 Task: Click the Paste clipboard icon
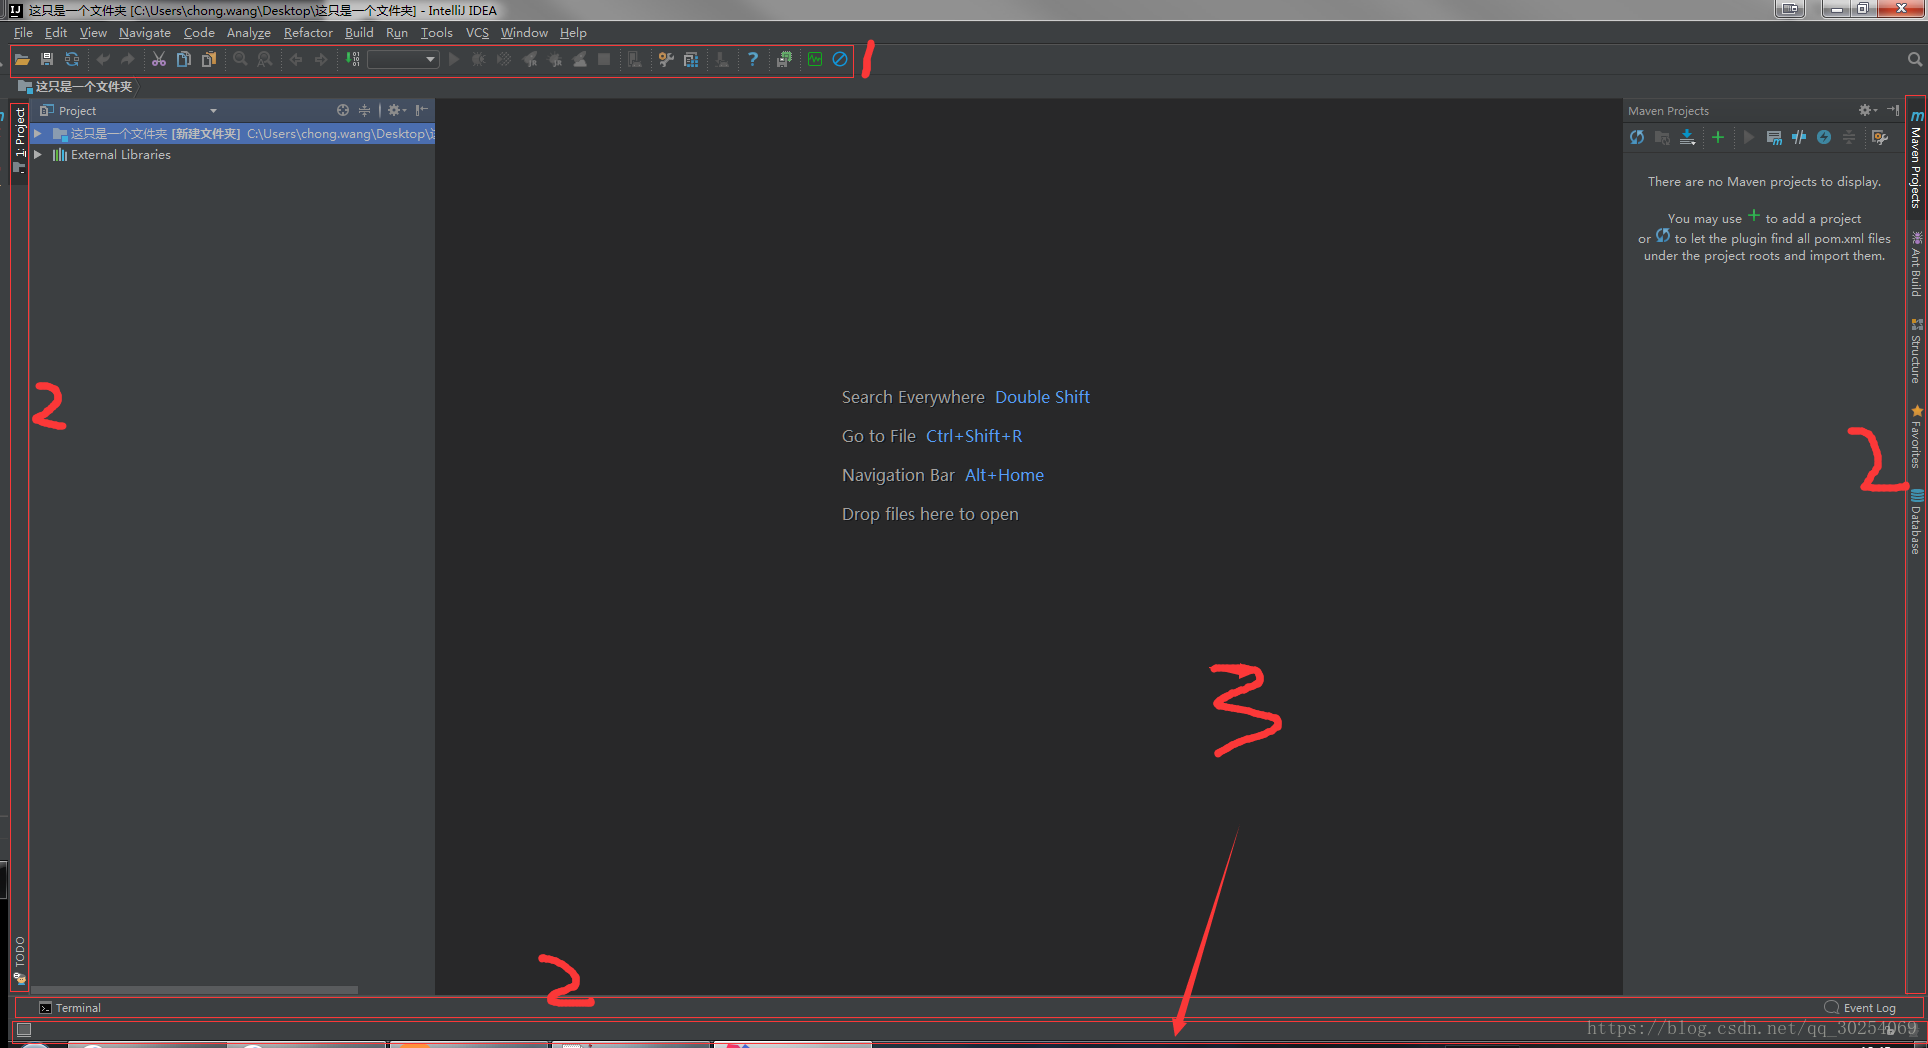pos(209,60)
